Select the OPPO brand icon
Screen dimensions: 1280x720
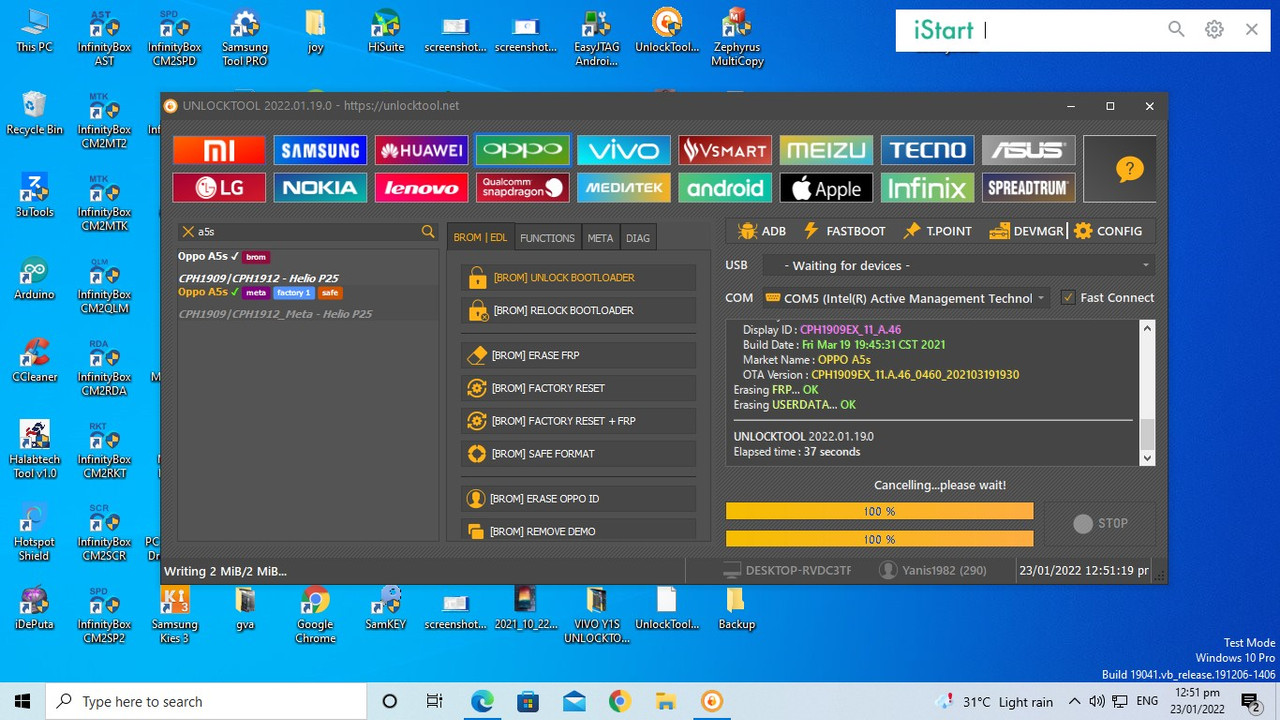click(x=523, y=150)
